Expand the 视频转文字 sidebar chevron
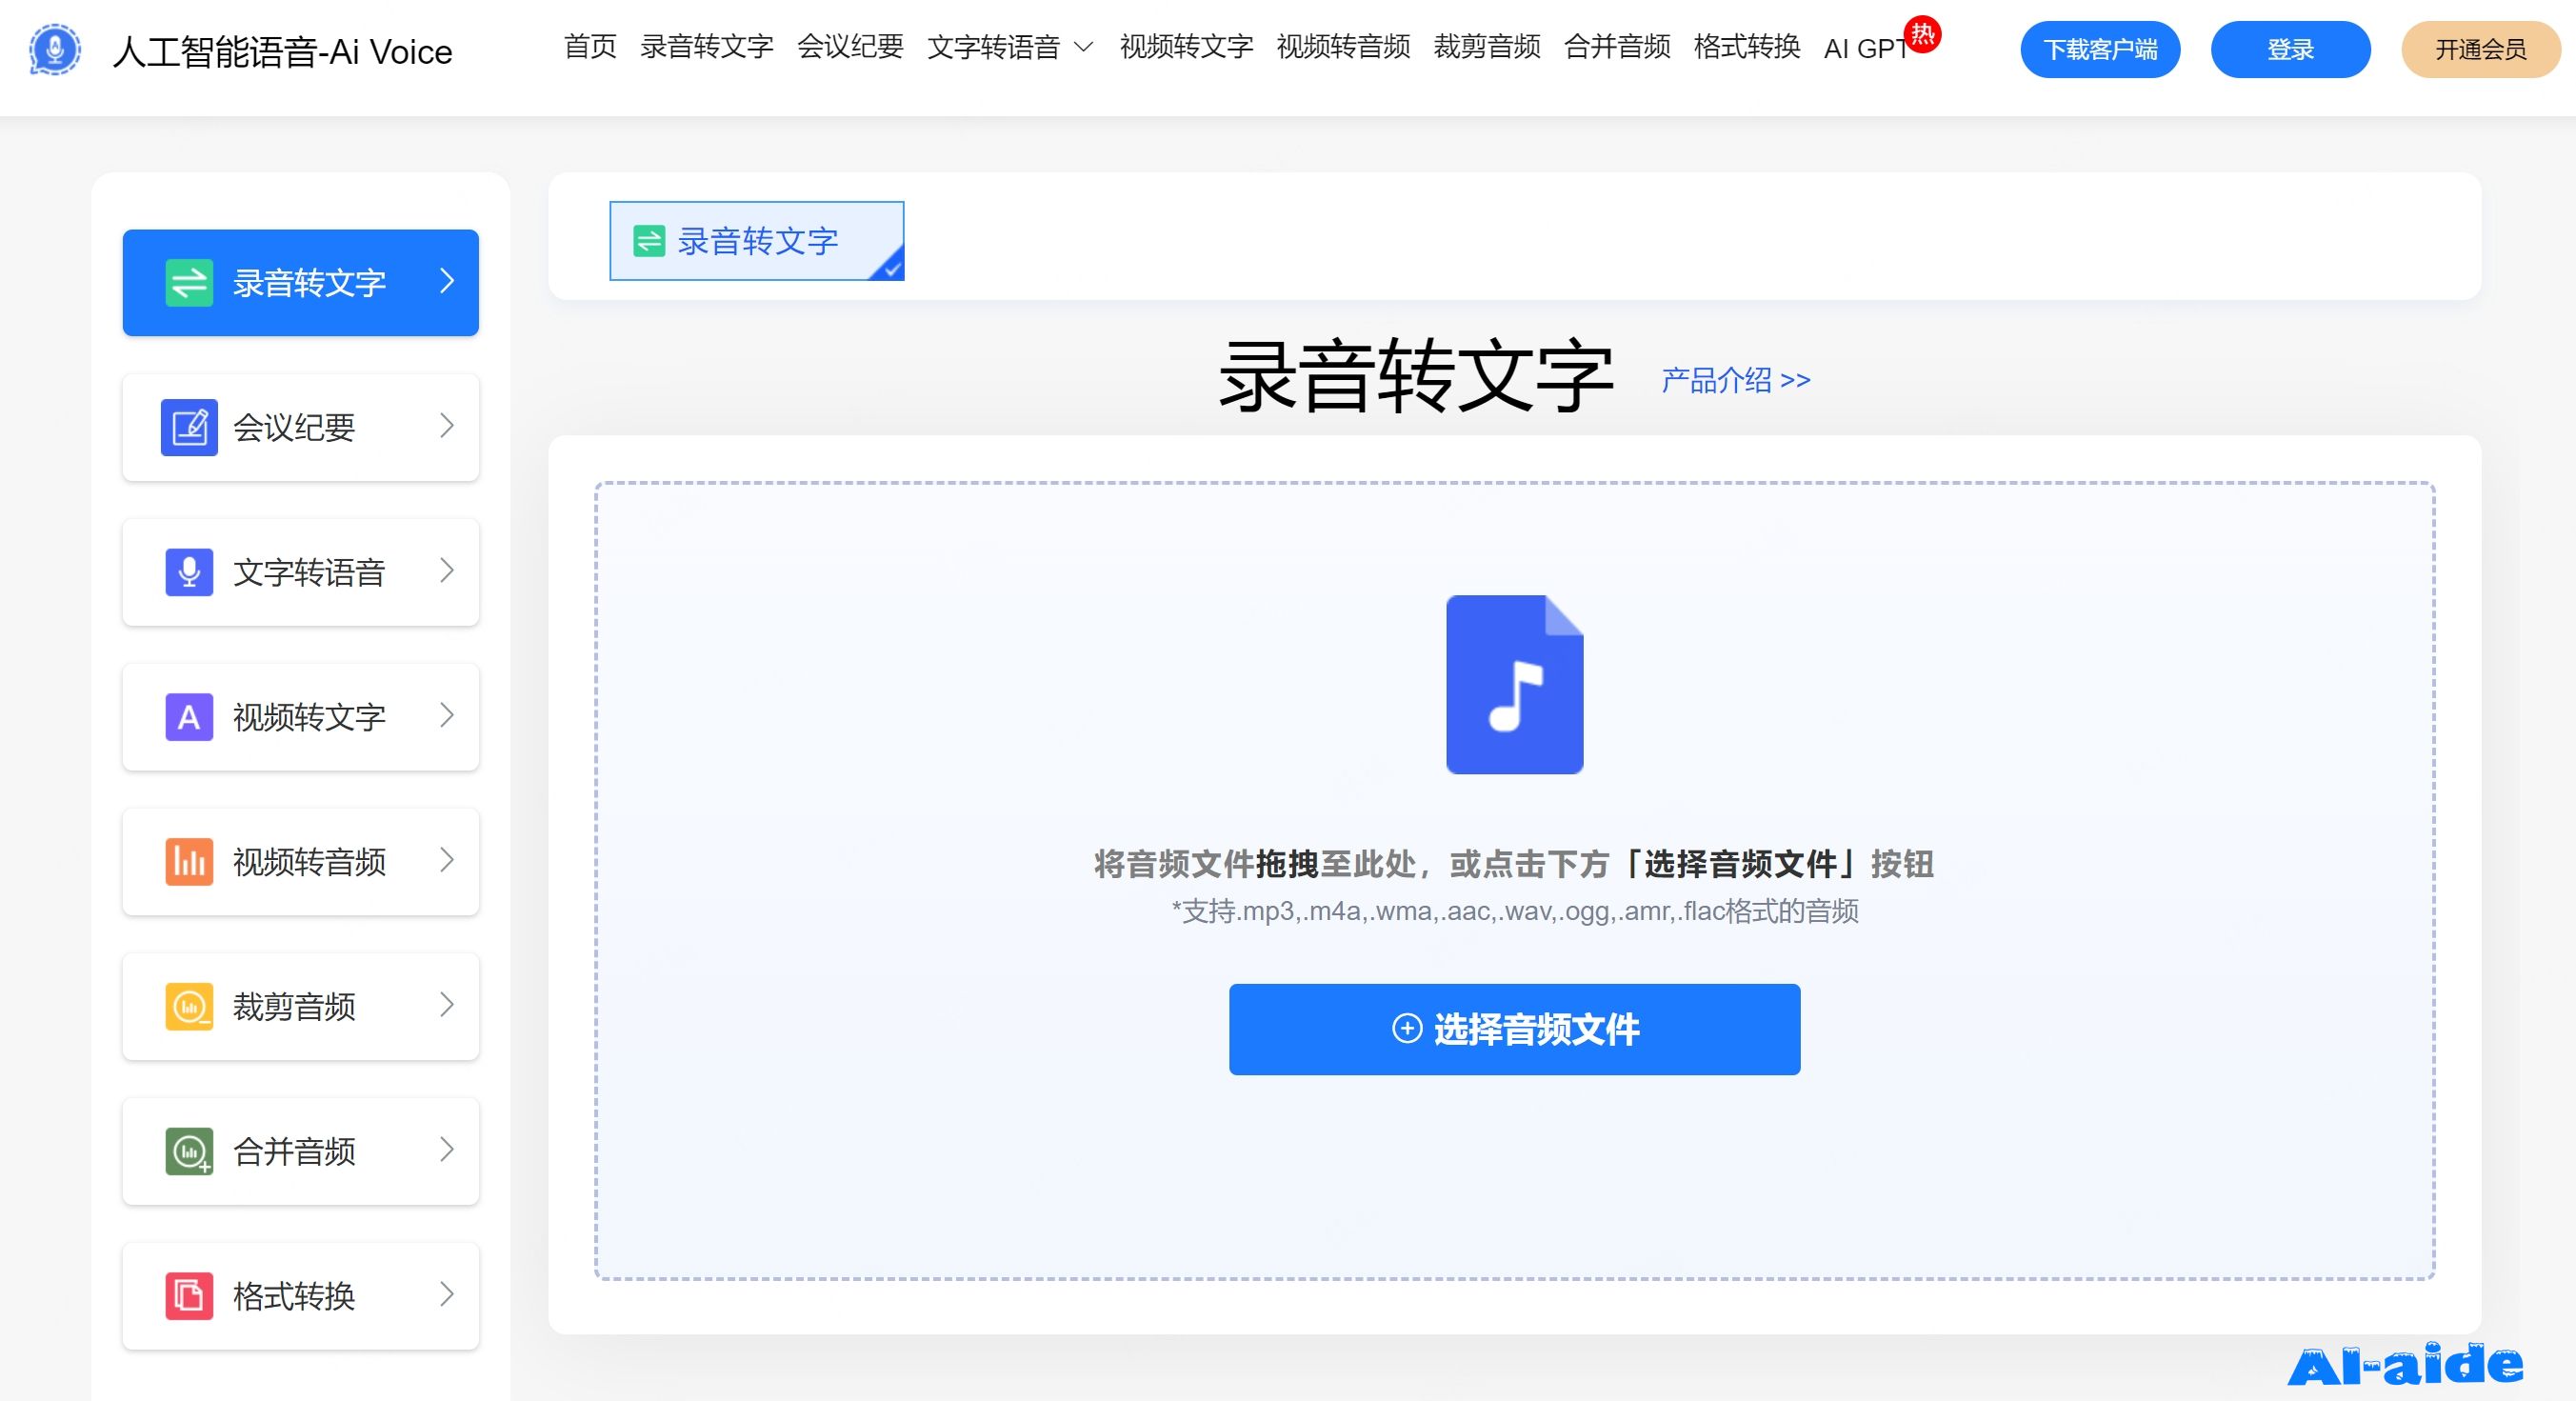The width and height of the screenshot is (2576, 1401). tap(447, 715)
